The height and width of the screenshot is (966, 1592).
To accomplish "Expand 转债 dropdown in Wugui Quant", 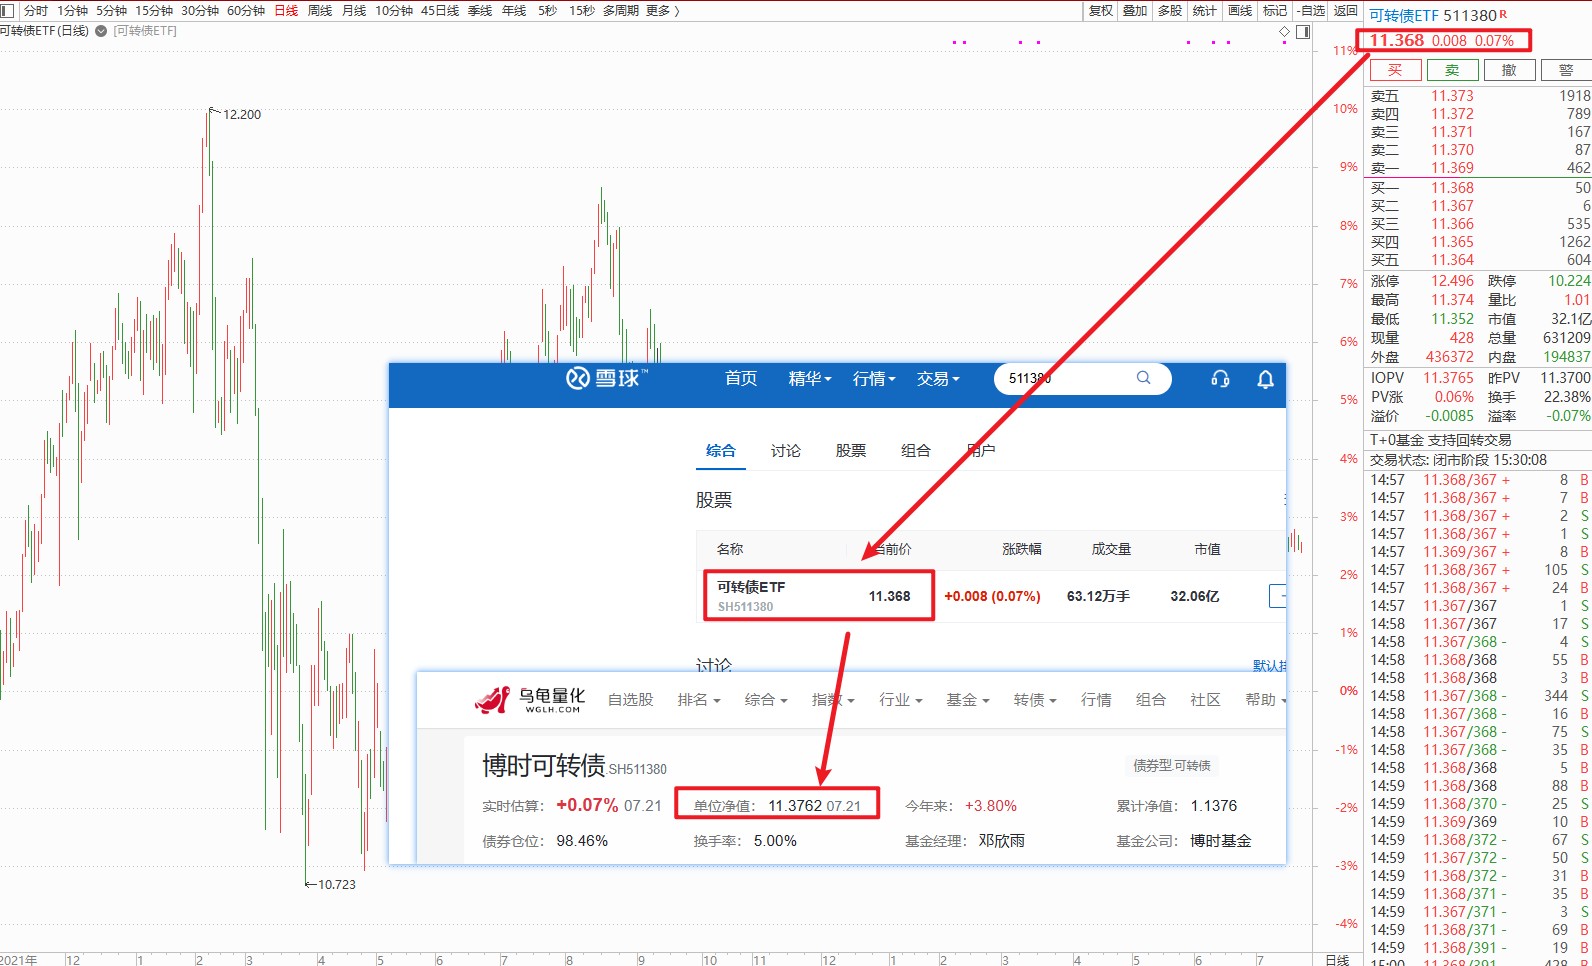I will [1035, 700].
